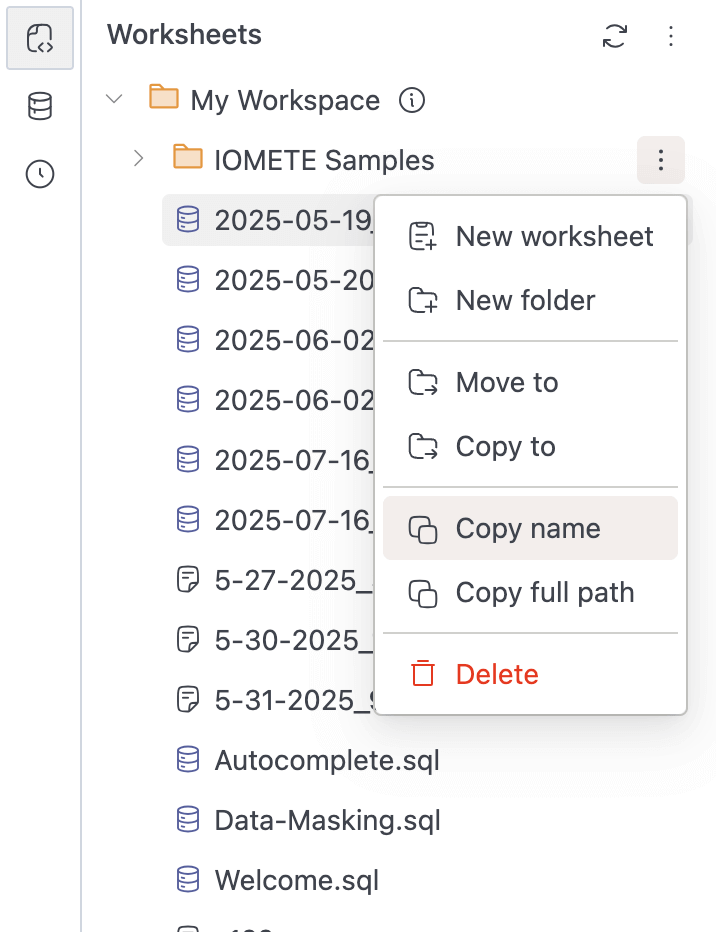716x932 pixels.
Task: Click the refresh icon above Worksheets
Action: (x=615, y=36)
